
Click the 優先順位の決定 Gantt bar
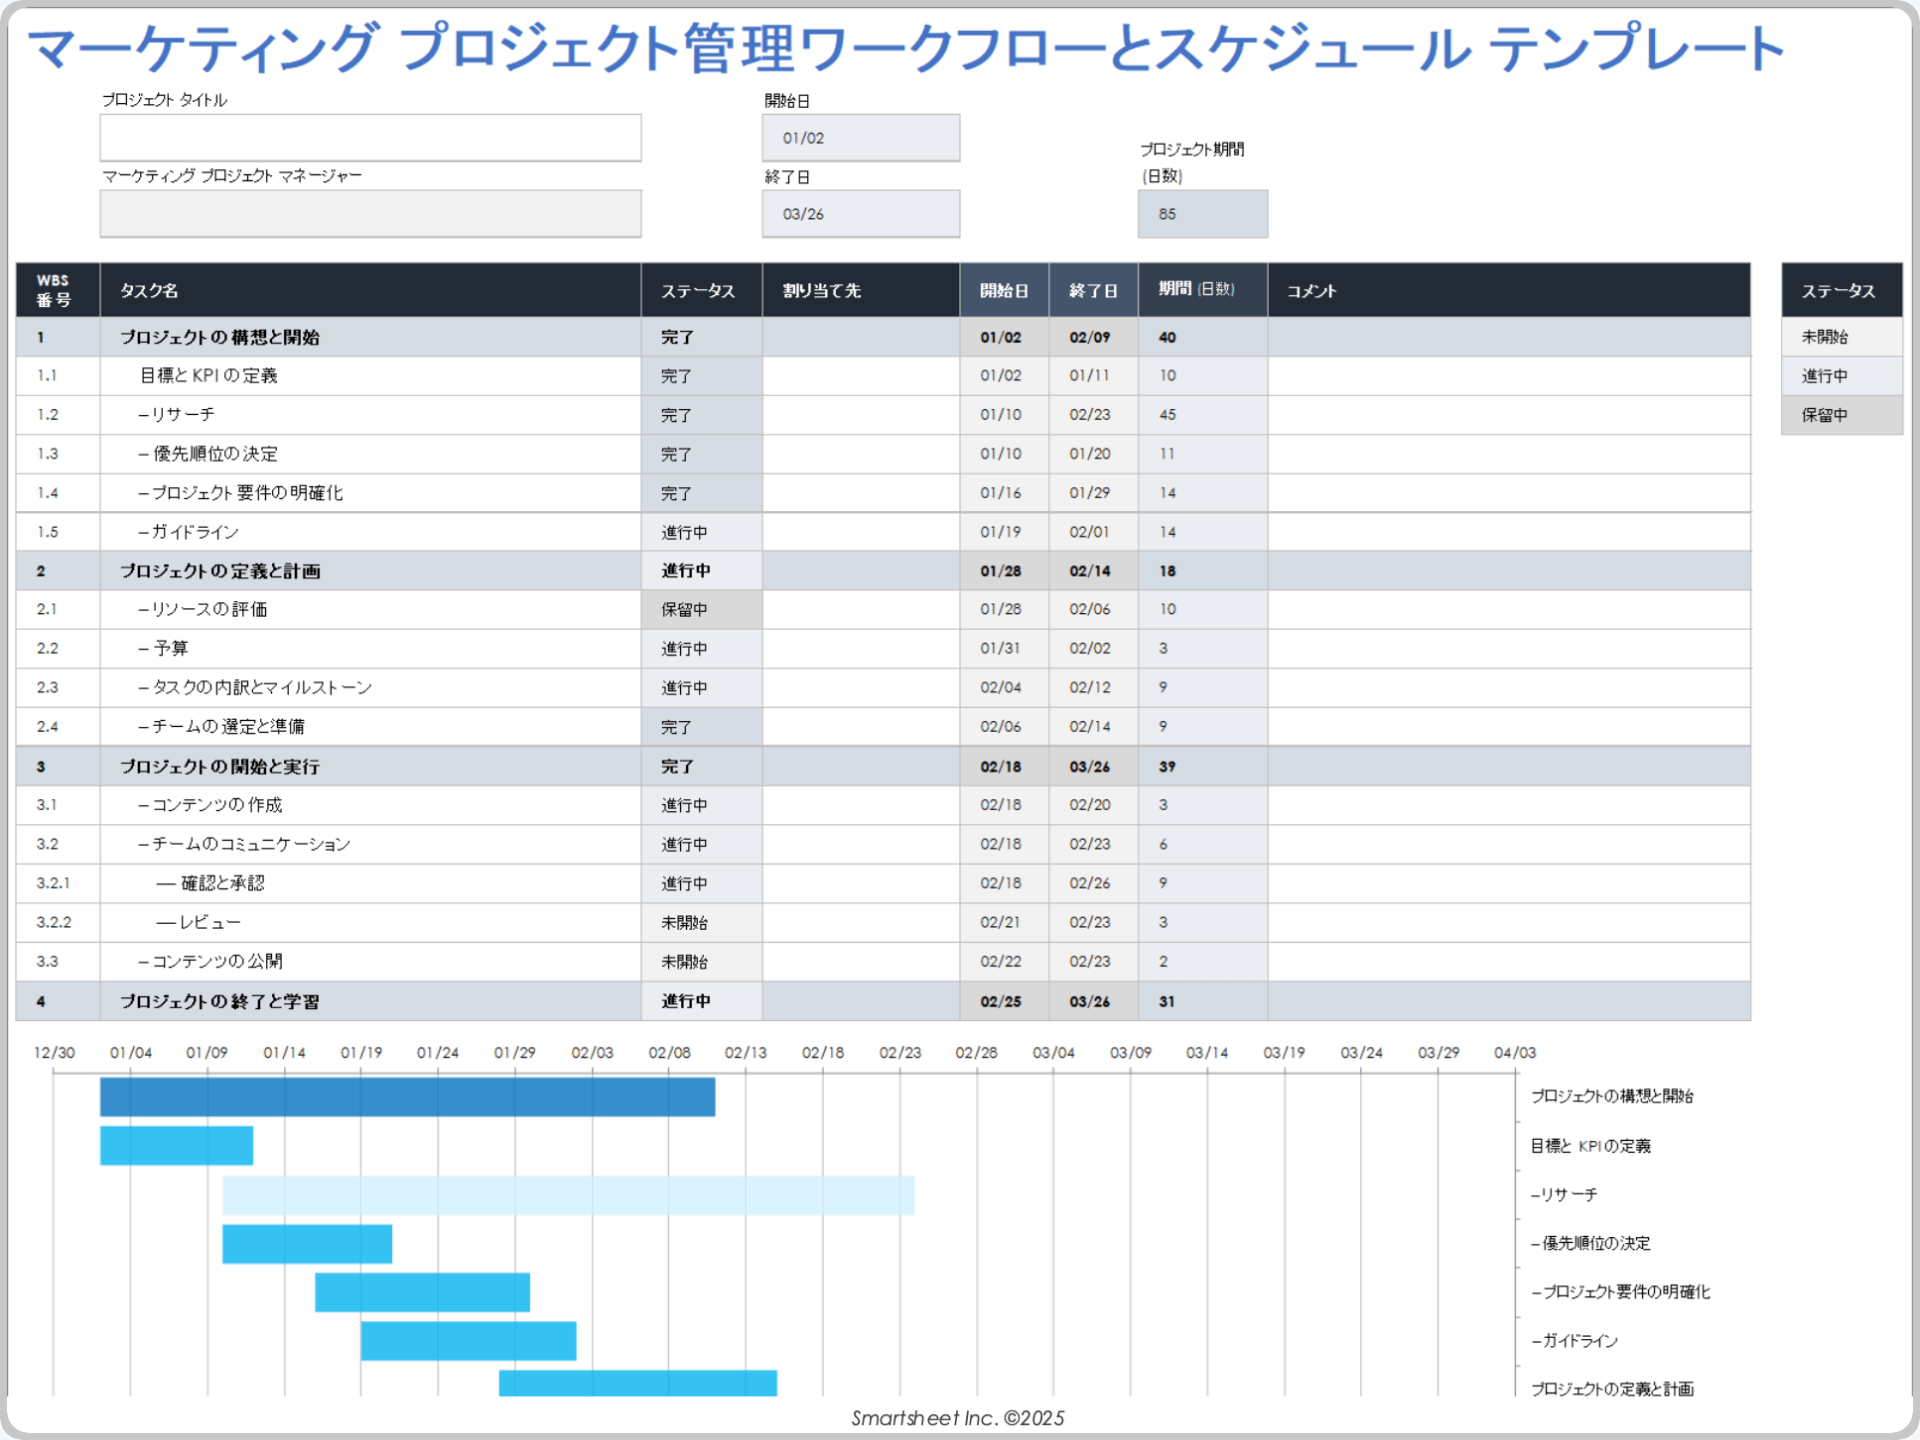pos(307,1244)
